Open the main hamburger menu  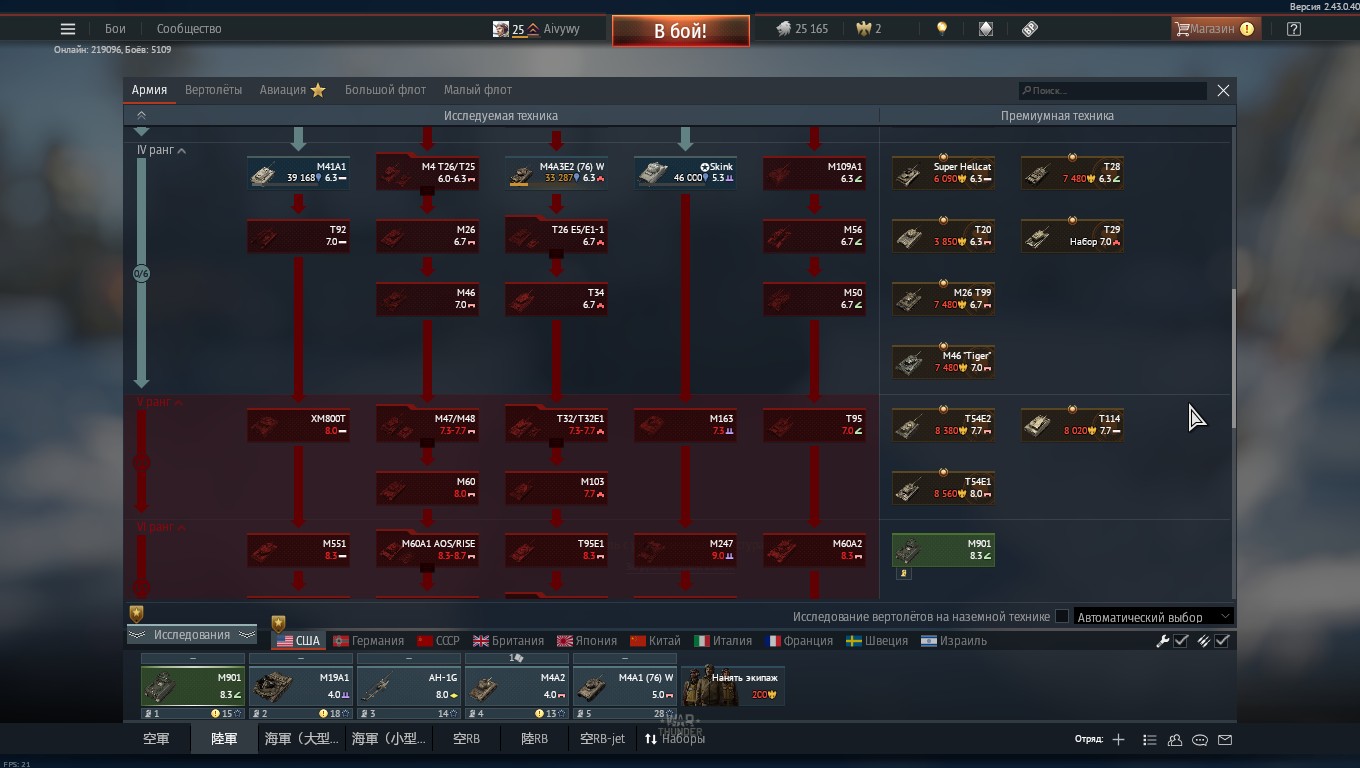pyautogui.click(x=68, y=29)
